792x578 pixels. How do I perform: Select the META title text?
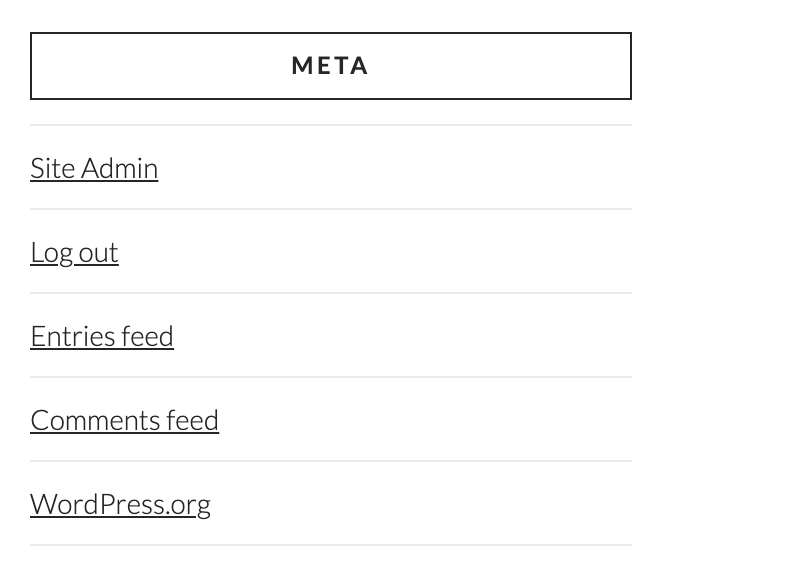(330, 66)
